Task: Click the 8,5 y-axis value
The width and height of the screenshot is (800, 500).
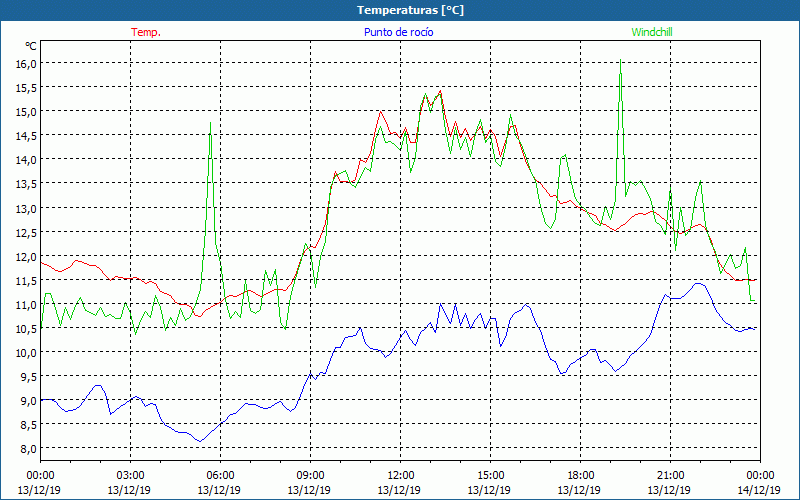Action: [x=30, y=425]
